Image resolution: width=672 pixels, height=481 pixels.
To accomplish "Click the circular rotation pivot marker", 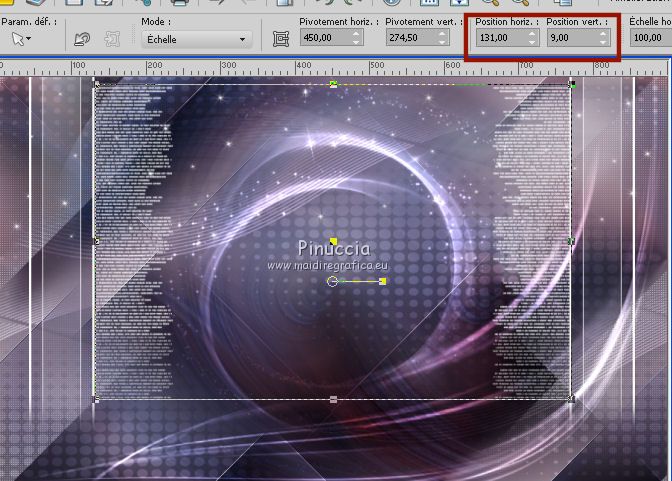I will click(x=332, y=281).
